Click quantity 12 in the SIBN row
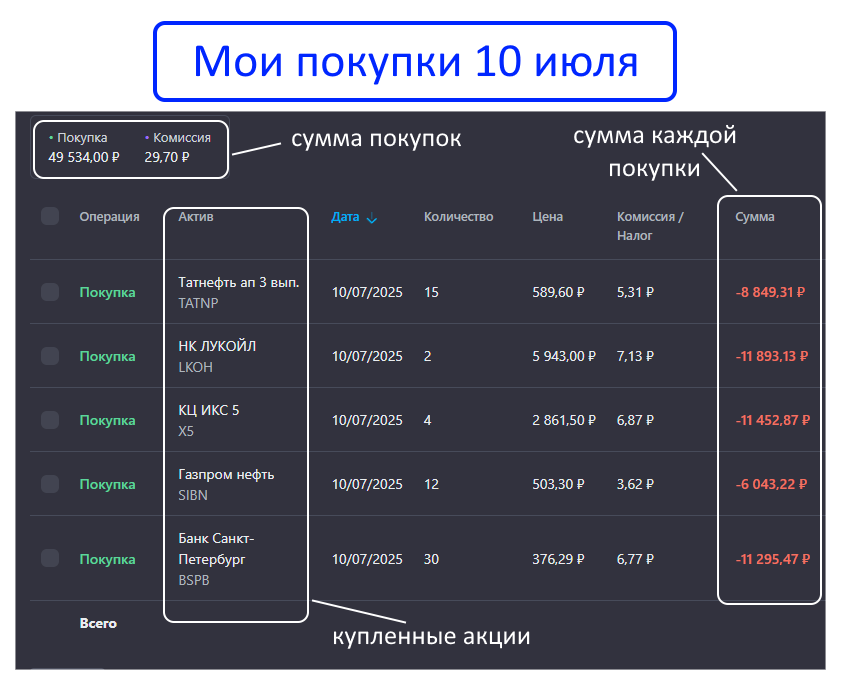 click(x=431, y=484)
